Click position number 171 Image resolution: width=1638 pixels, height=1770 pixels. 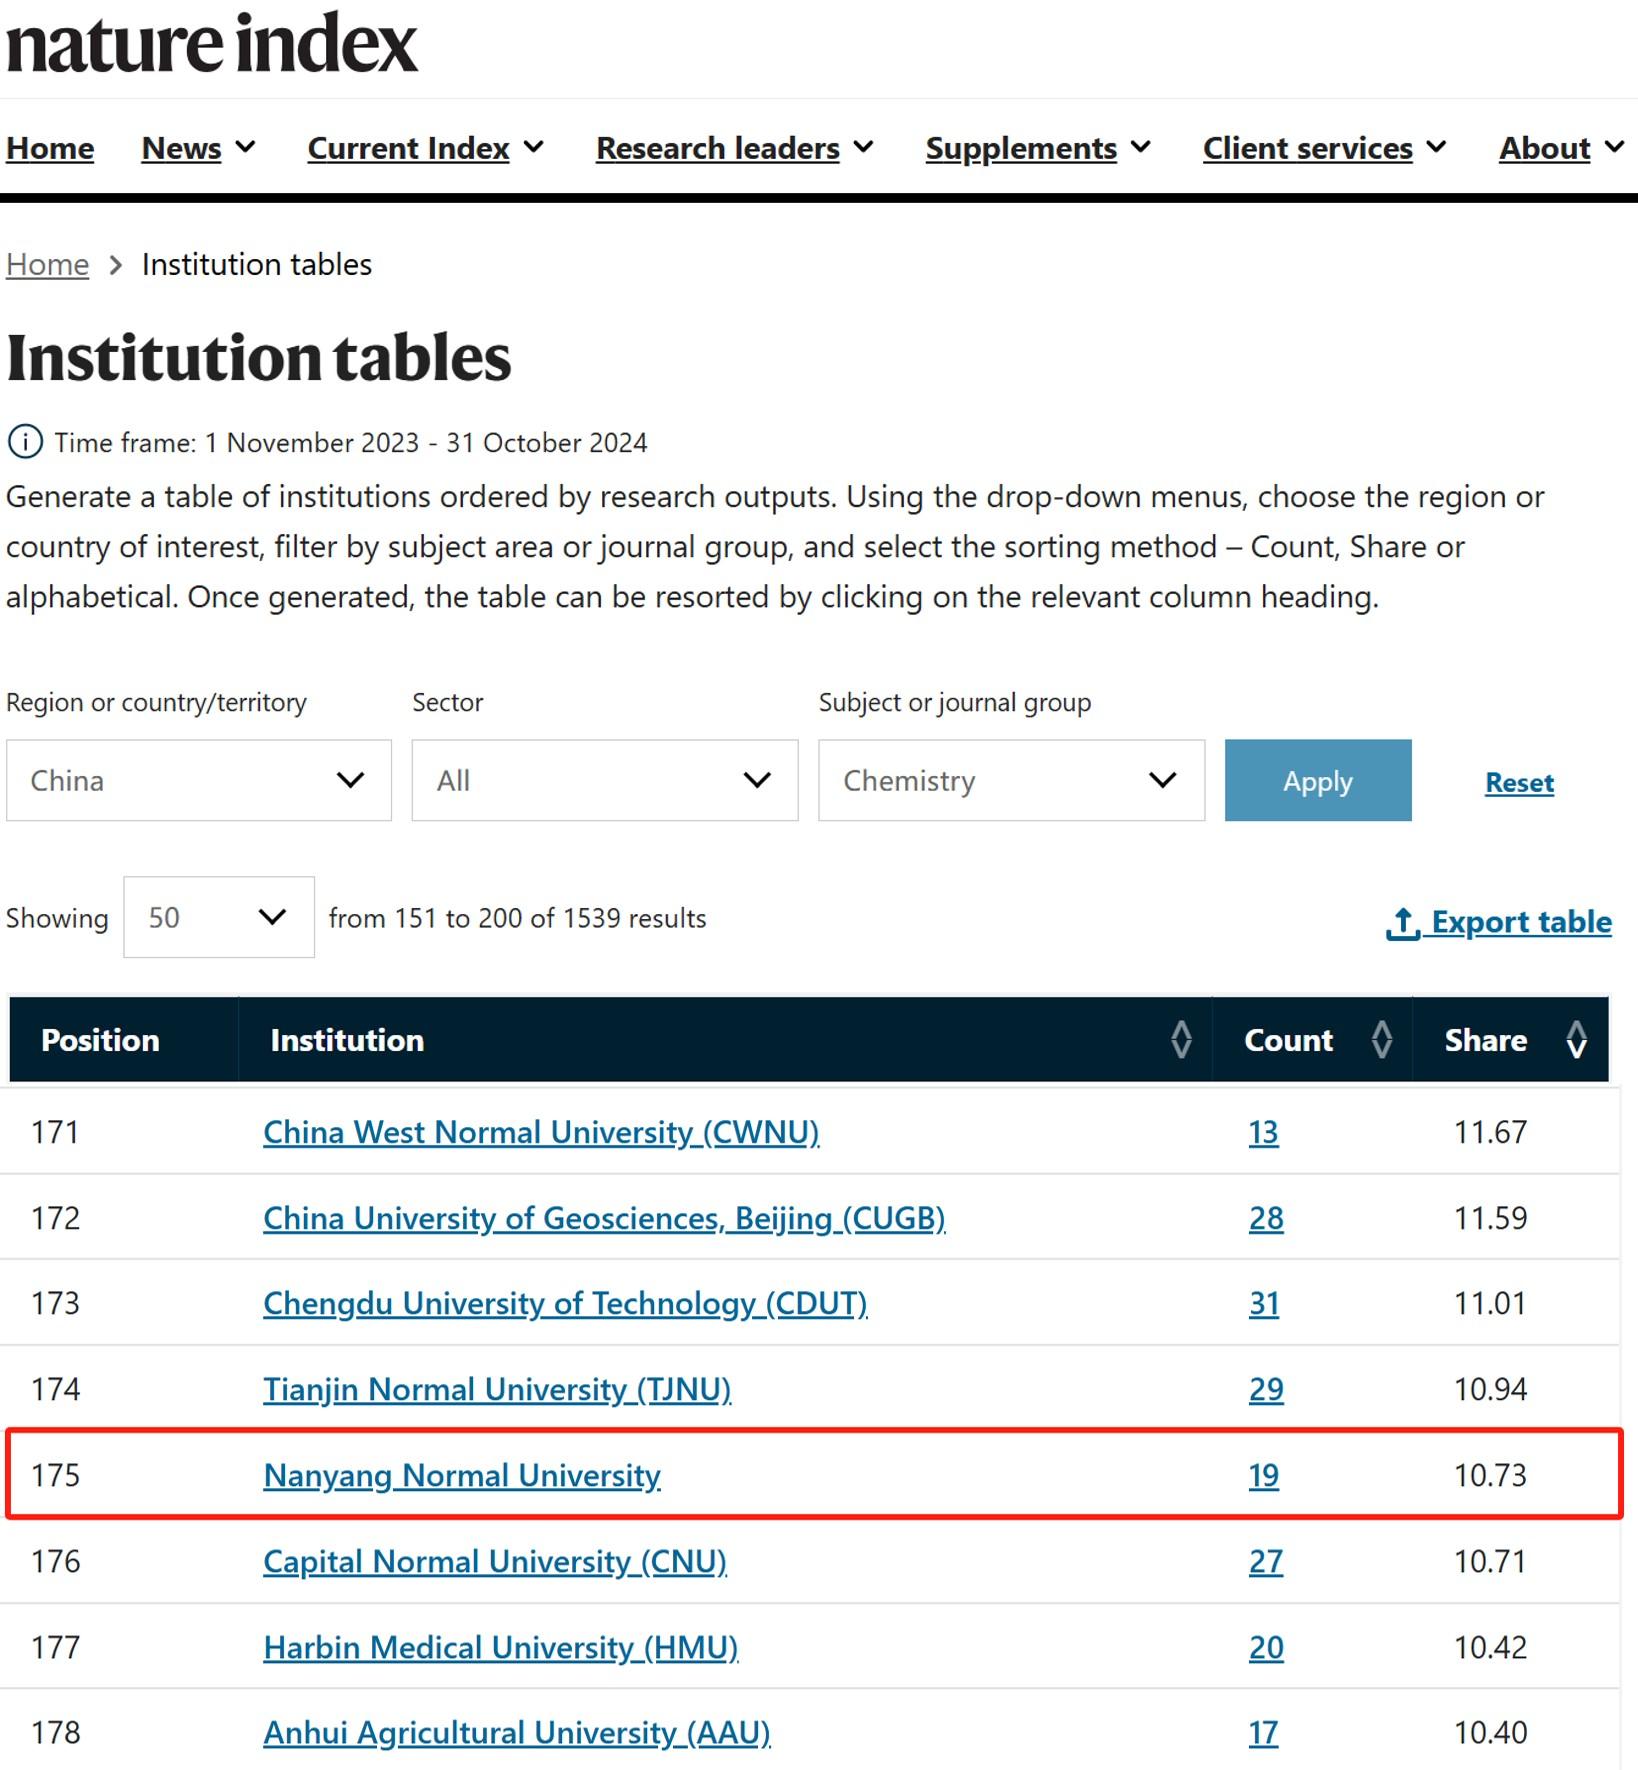[x=55, y=1132]
